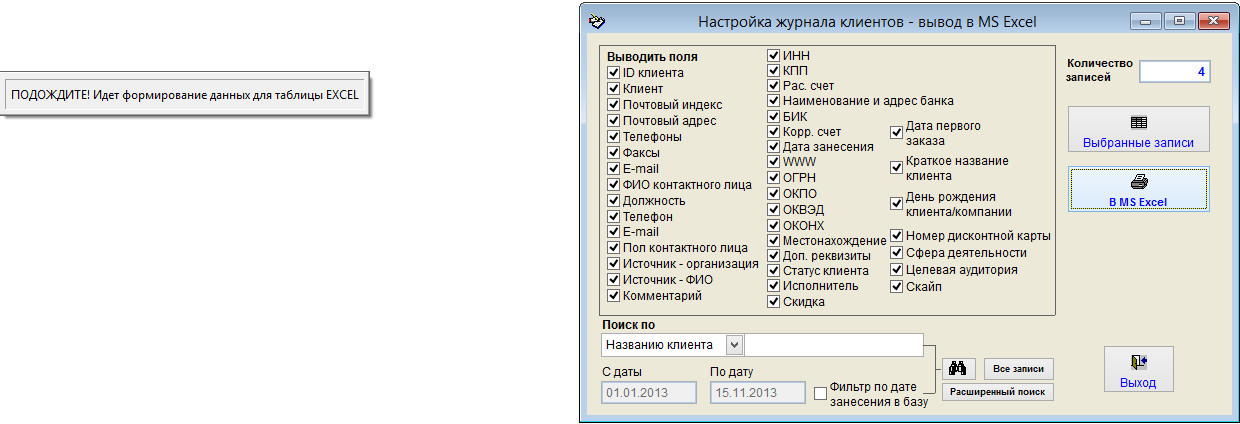Uncheck ОГРН checkbox

[x=774, y=177]
